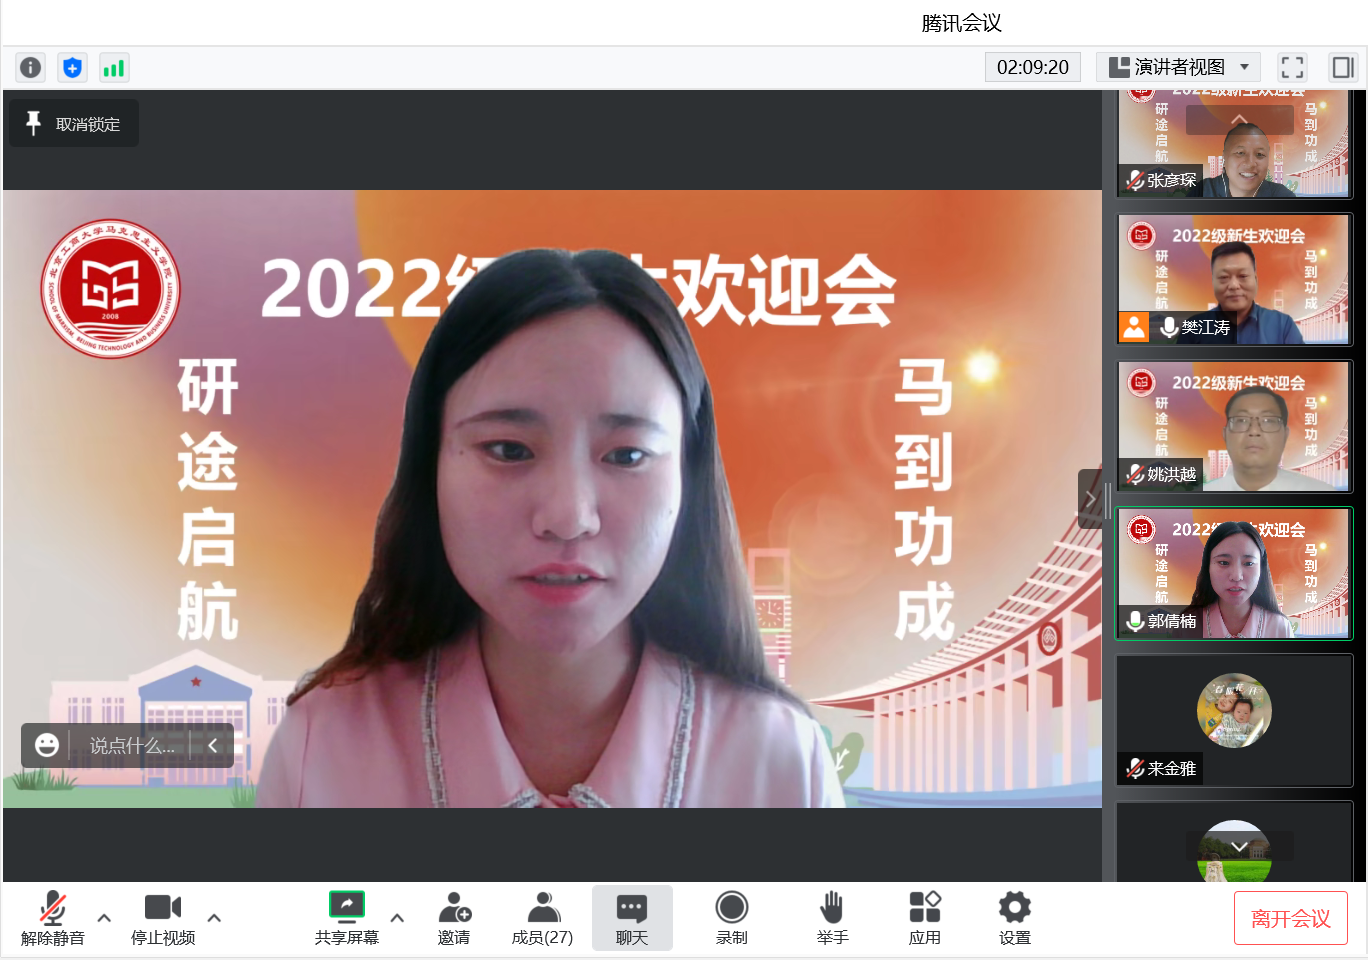Open the emoji reaction smiley icon

point(46,745)
